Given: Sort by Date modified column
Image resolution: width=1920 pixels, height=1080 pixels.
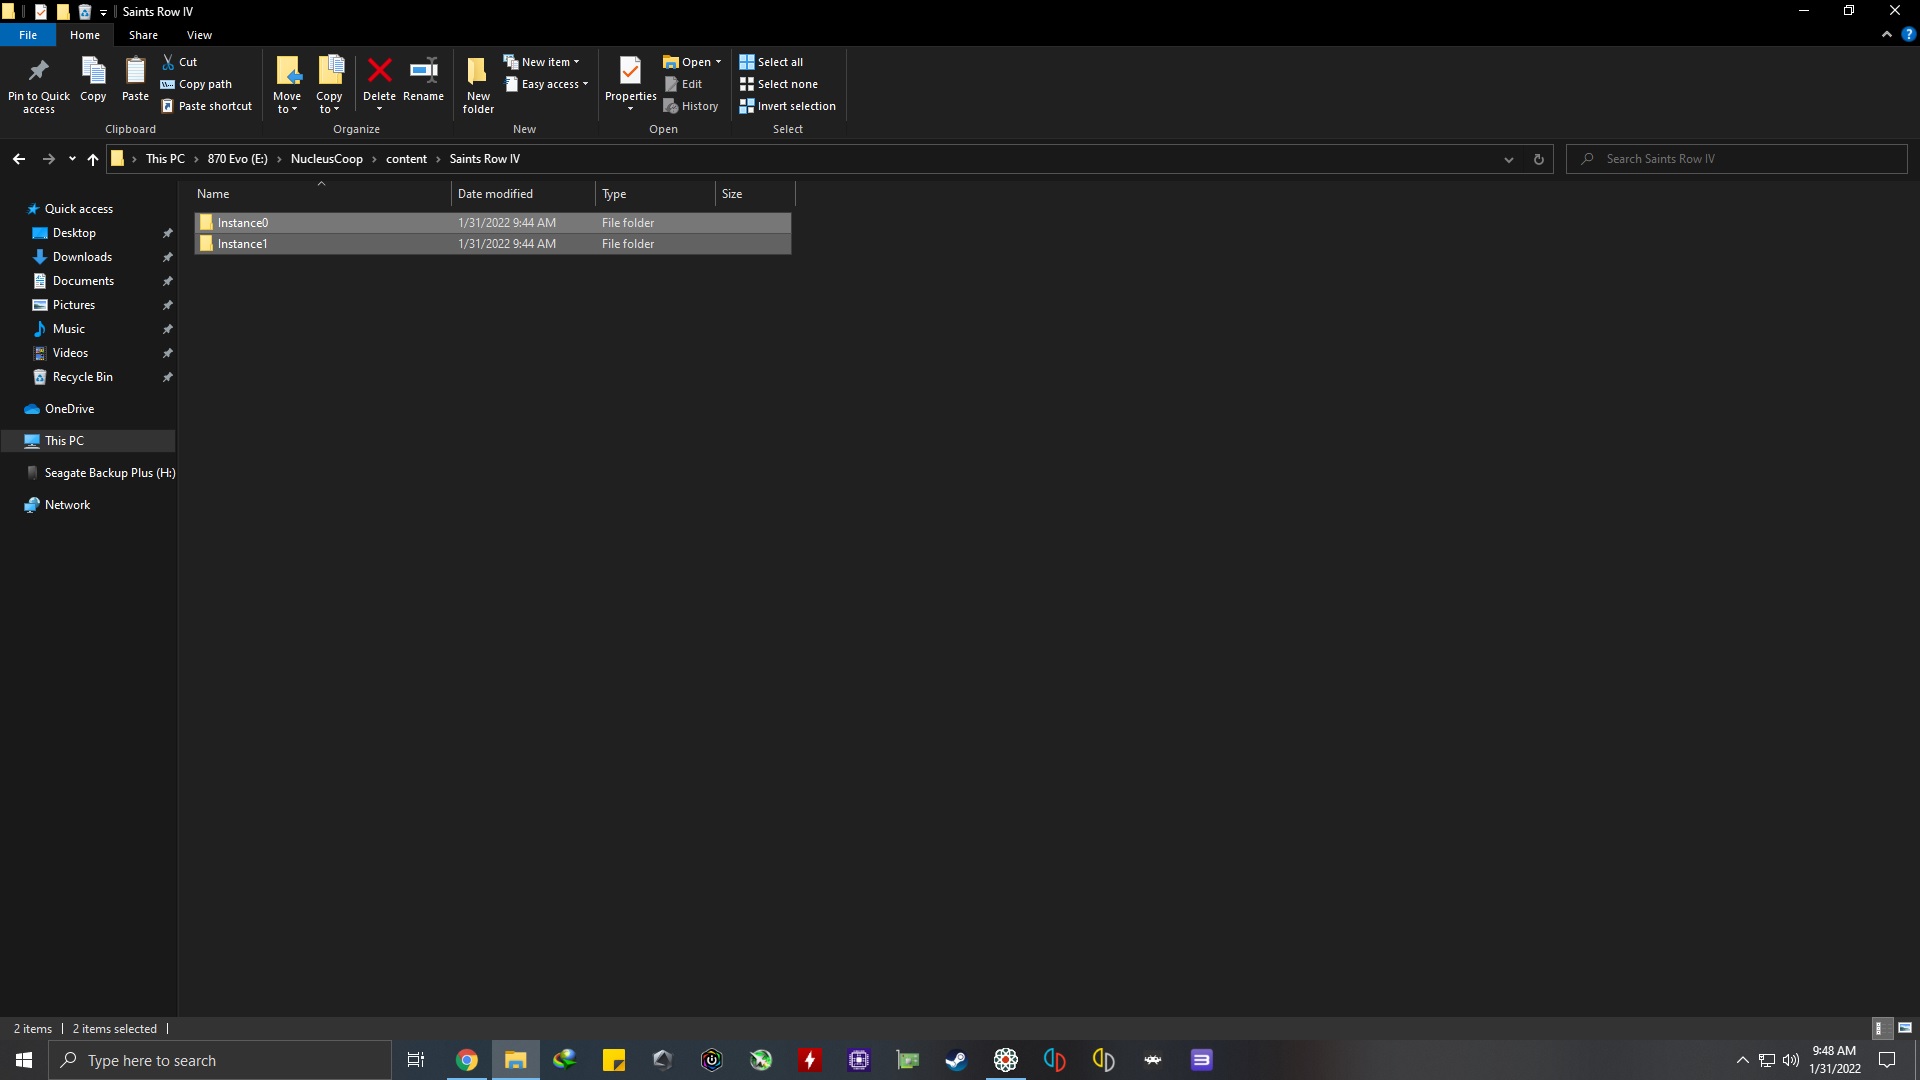Looking at the screenshot, I should click(523, 194).
